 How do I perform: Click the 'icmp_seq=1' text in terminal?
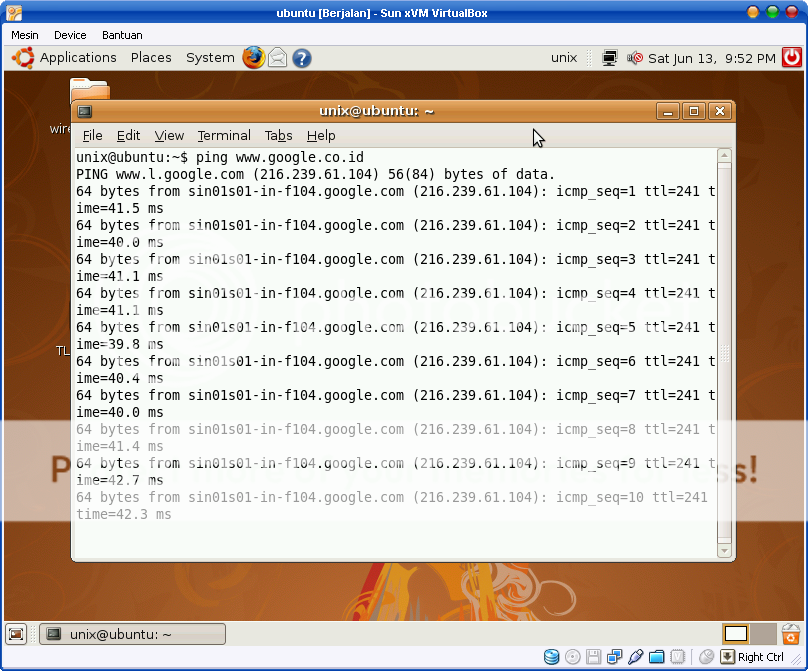coord(596,191)
